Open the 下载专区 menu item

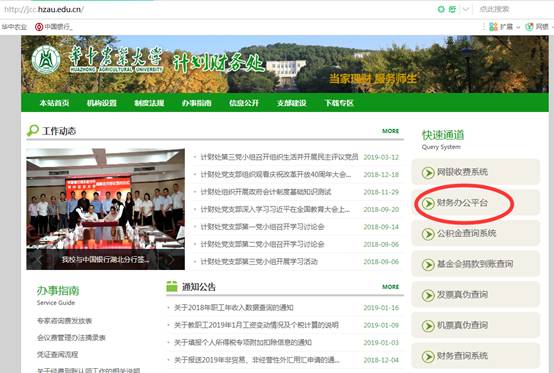click(339, 103)
